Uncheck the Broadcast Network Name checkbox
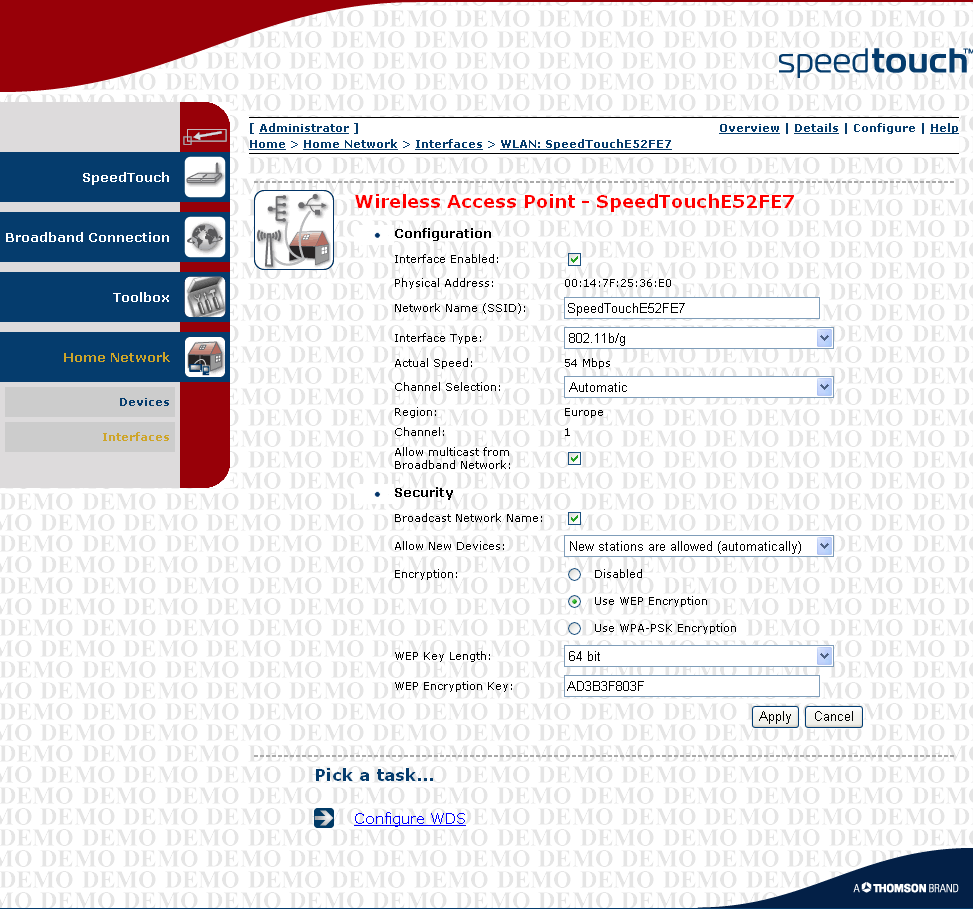This screenshot has height=909, width=973. (x=575, y=518)
